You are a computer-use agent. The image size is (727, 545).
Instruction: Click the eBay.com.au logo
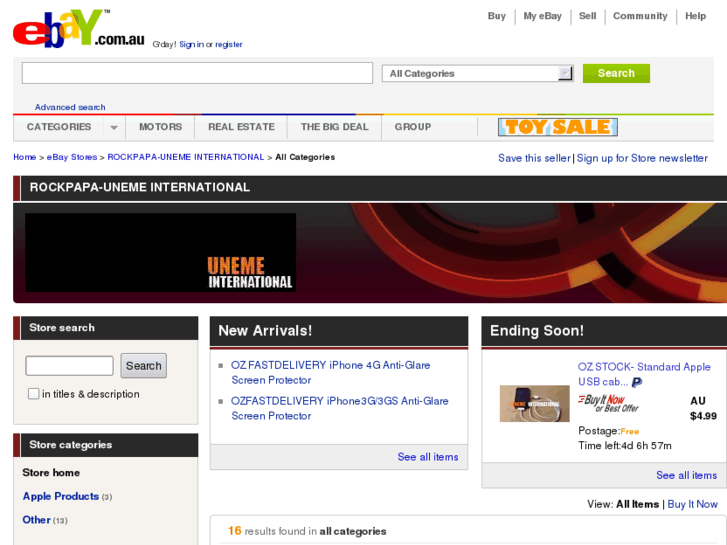[x=79, y=29]
